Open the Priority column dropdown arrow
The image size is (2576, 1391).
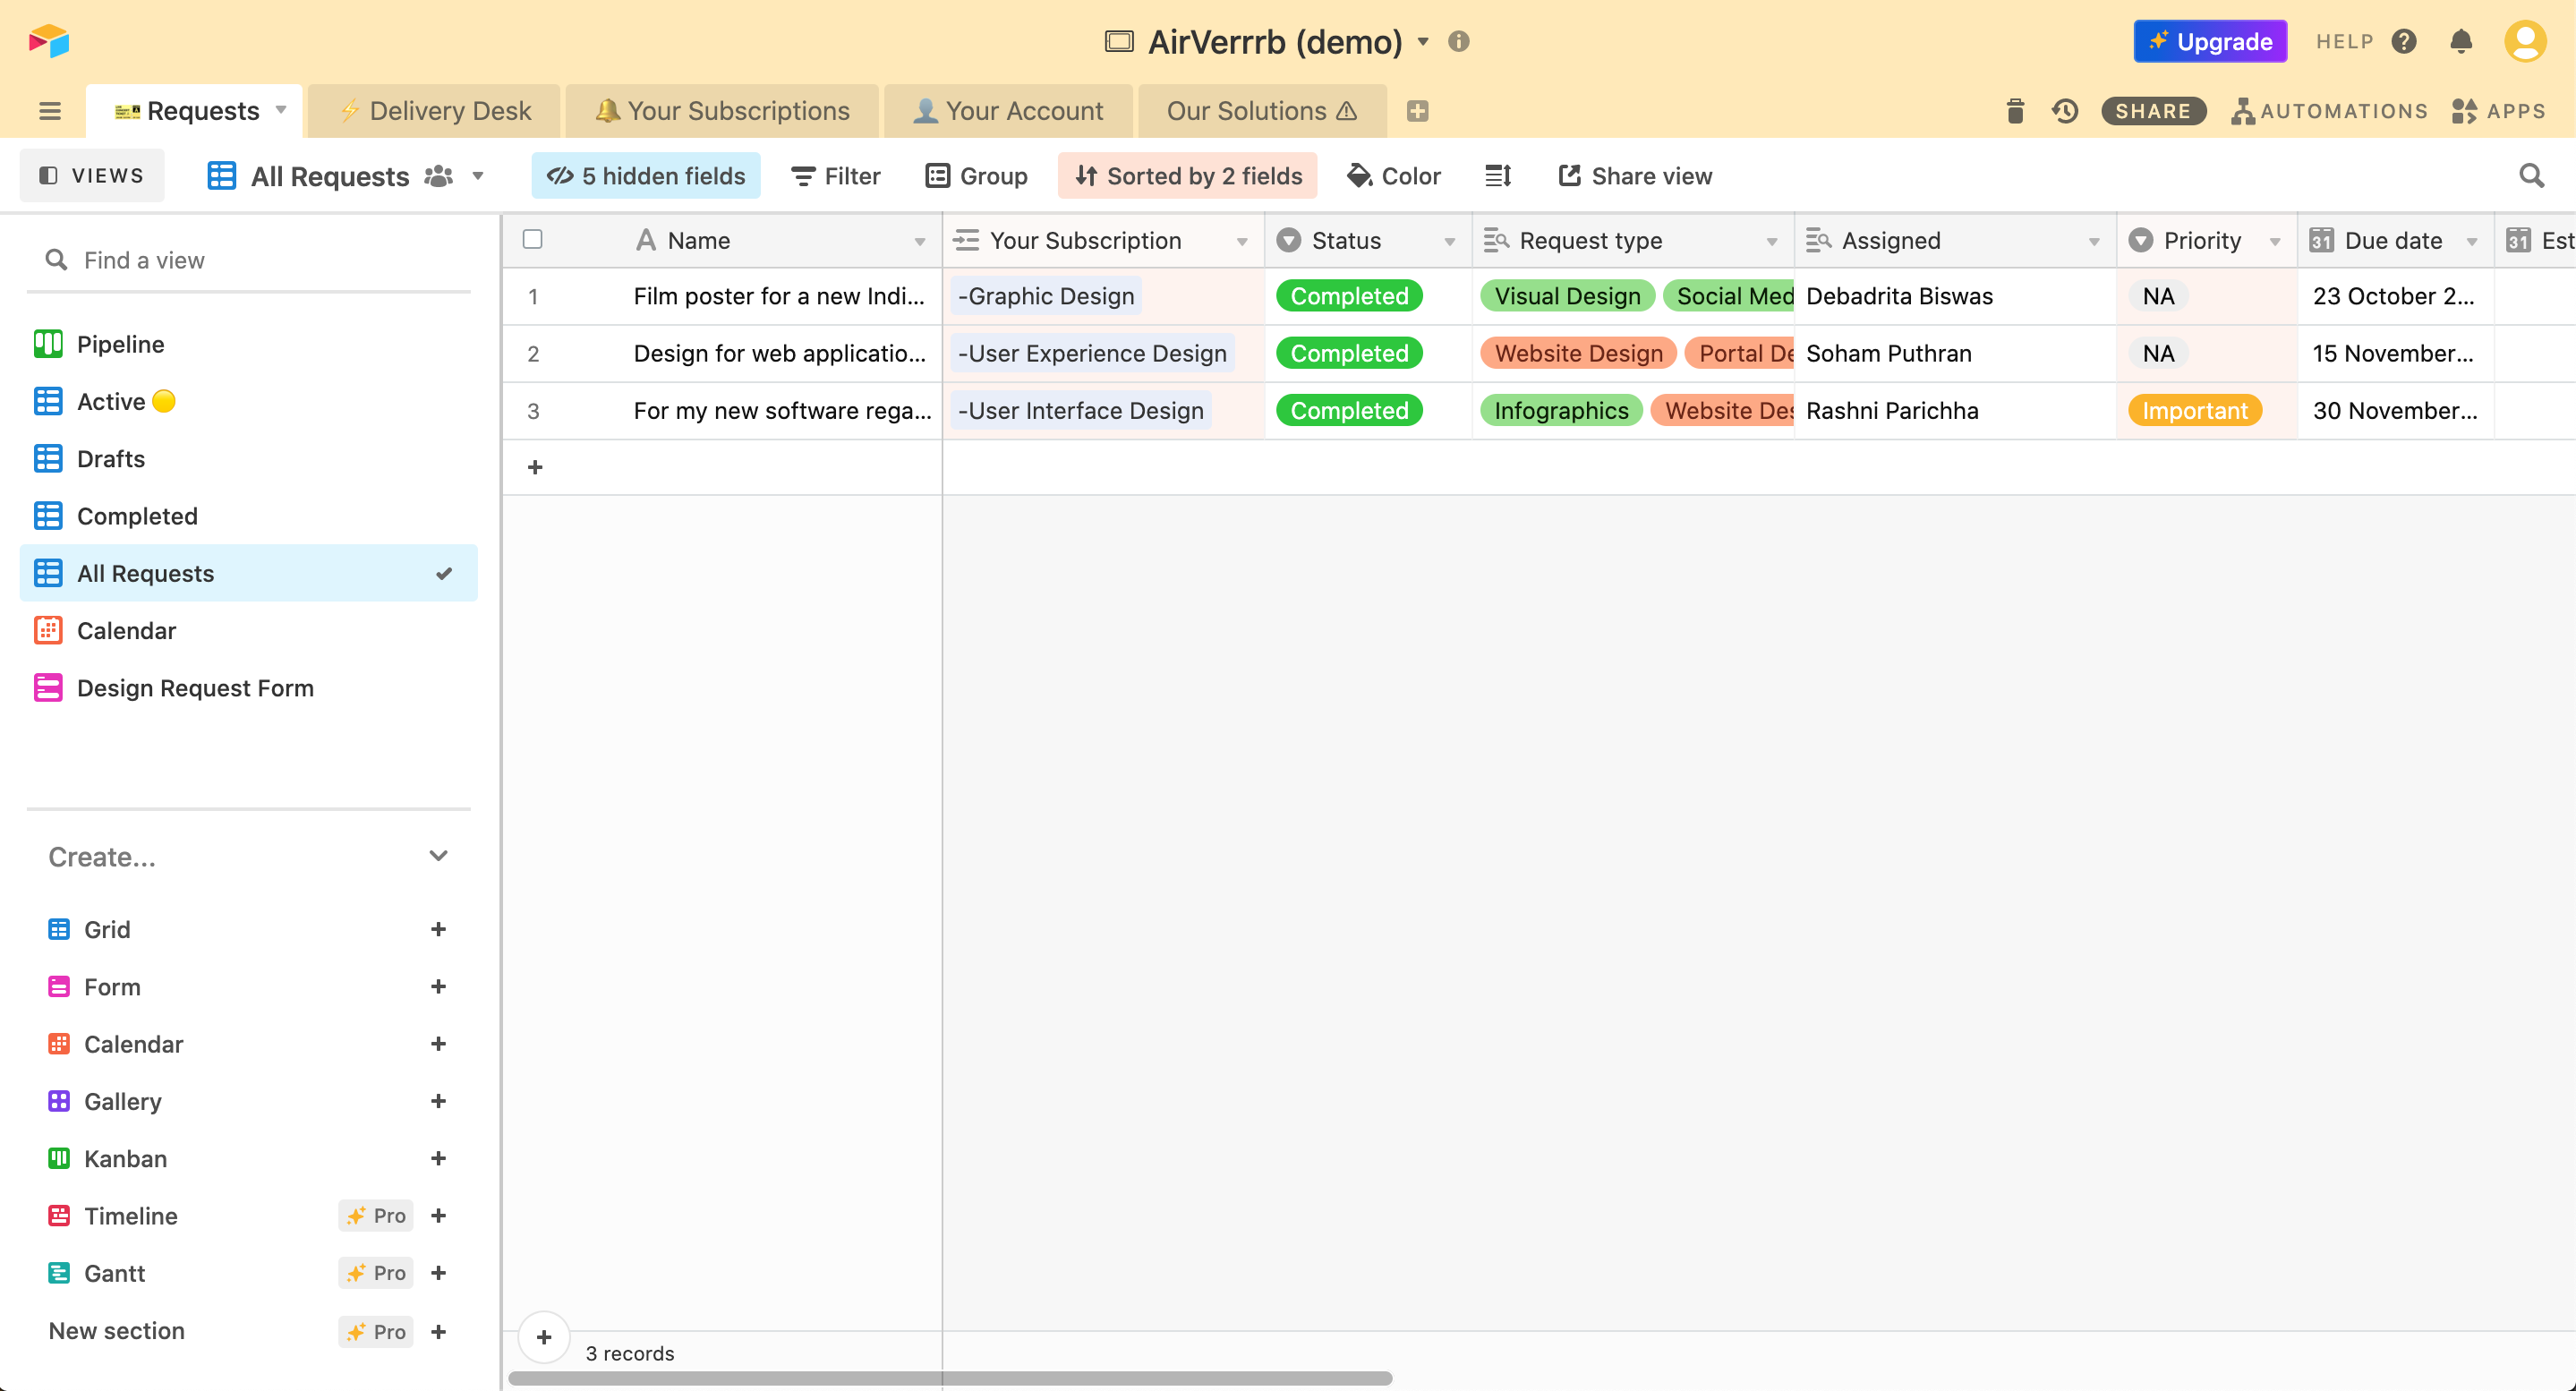click(2275, 241)
